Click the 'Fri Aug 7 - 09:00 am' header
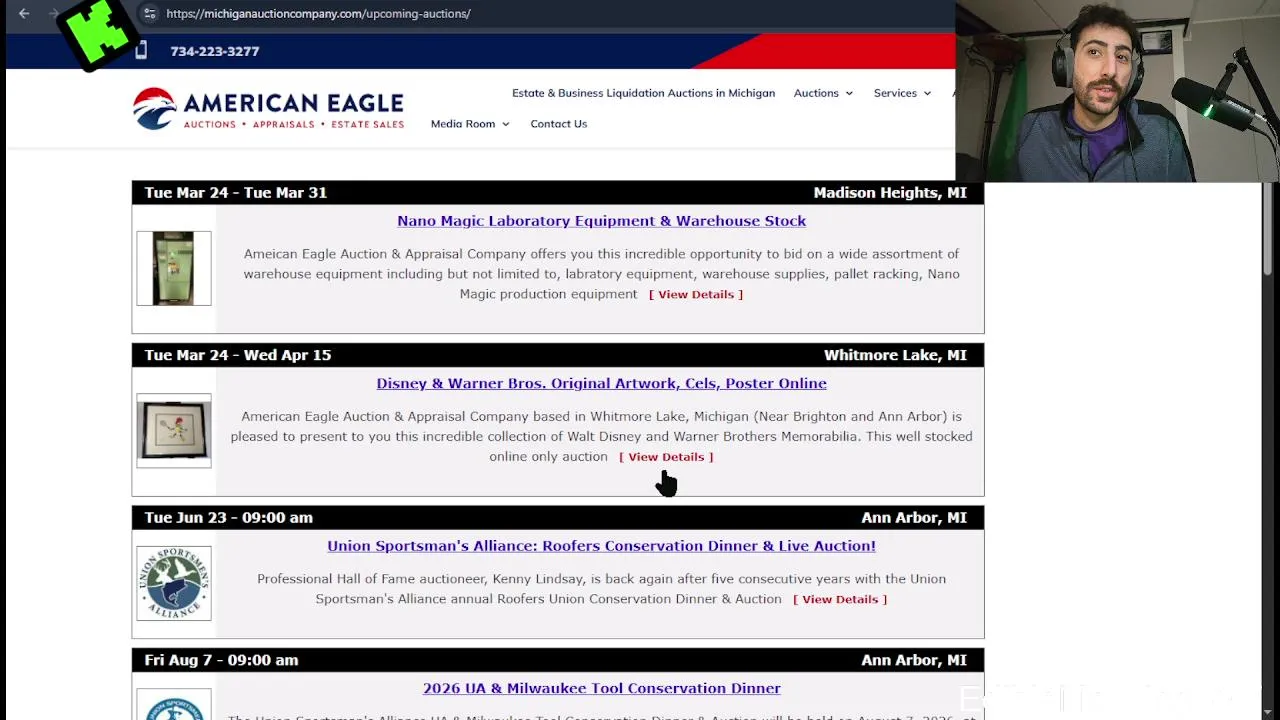 pos(221,660)
